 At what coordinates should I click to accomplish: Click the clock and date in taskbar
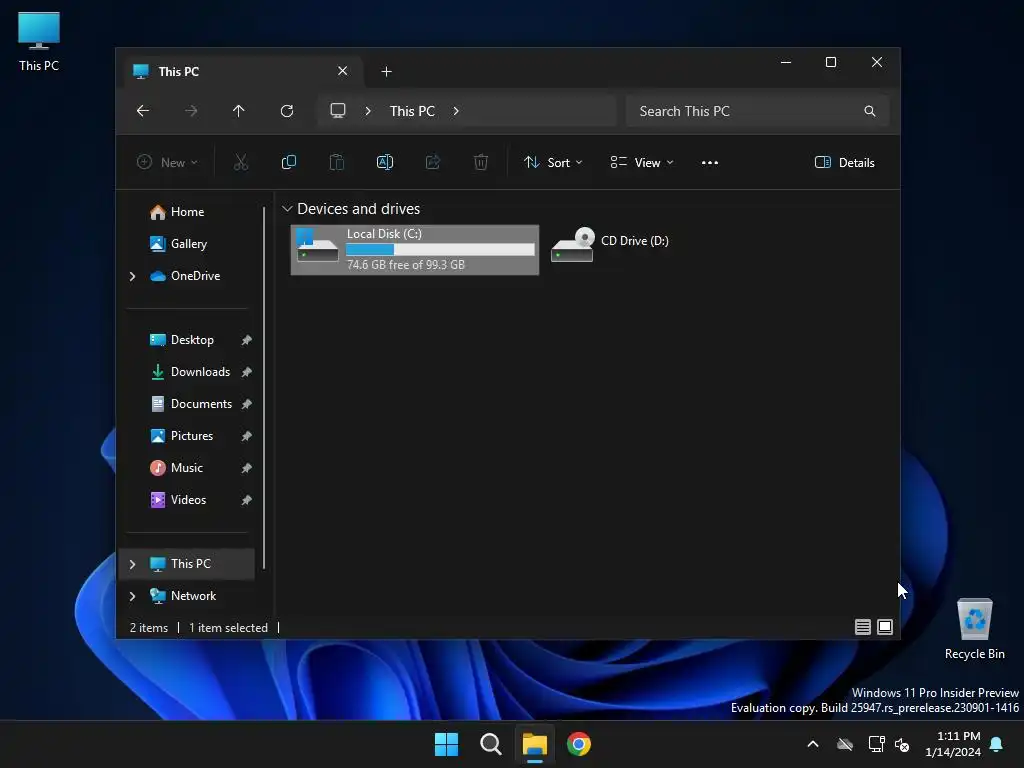[x=953, y=744]
